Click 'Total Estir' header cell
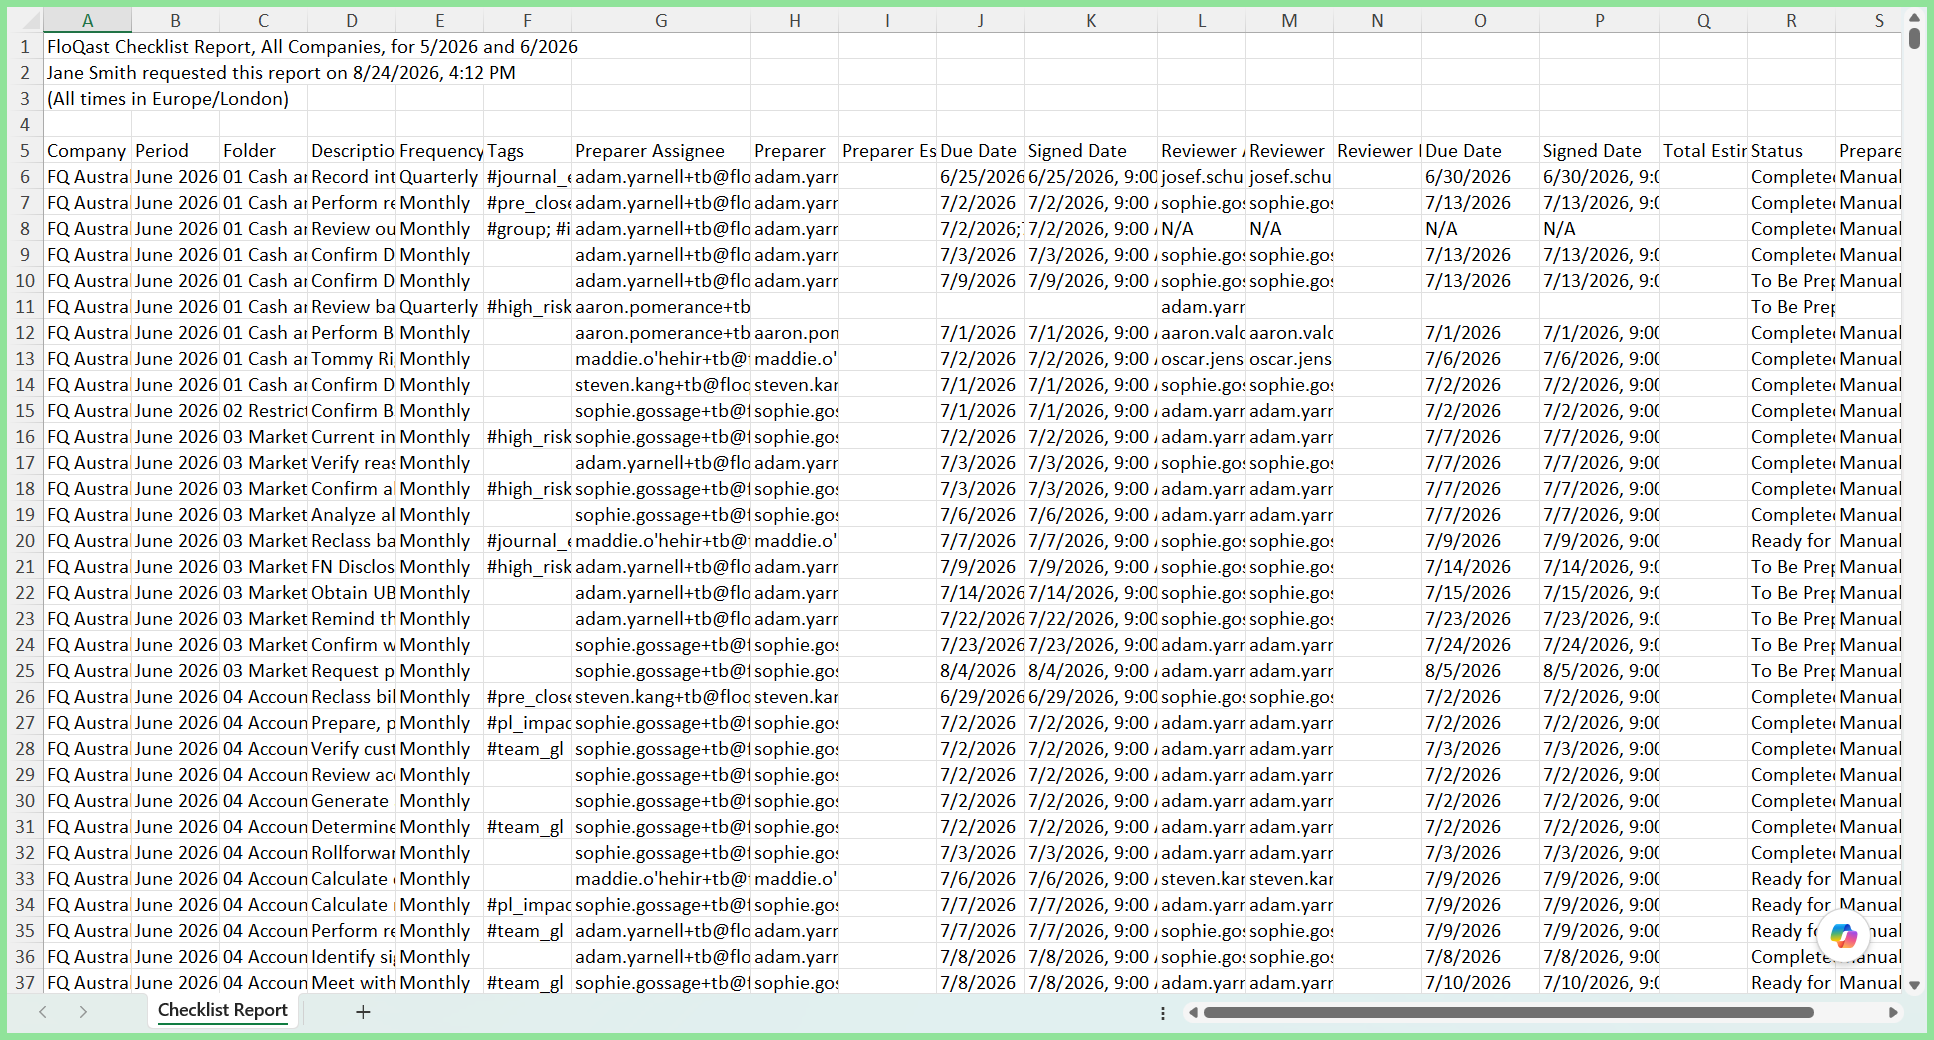The height and width of the screenshot is (1040, 1934). coord(1703,151)
